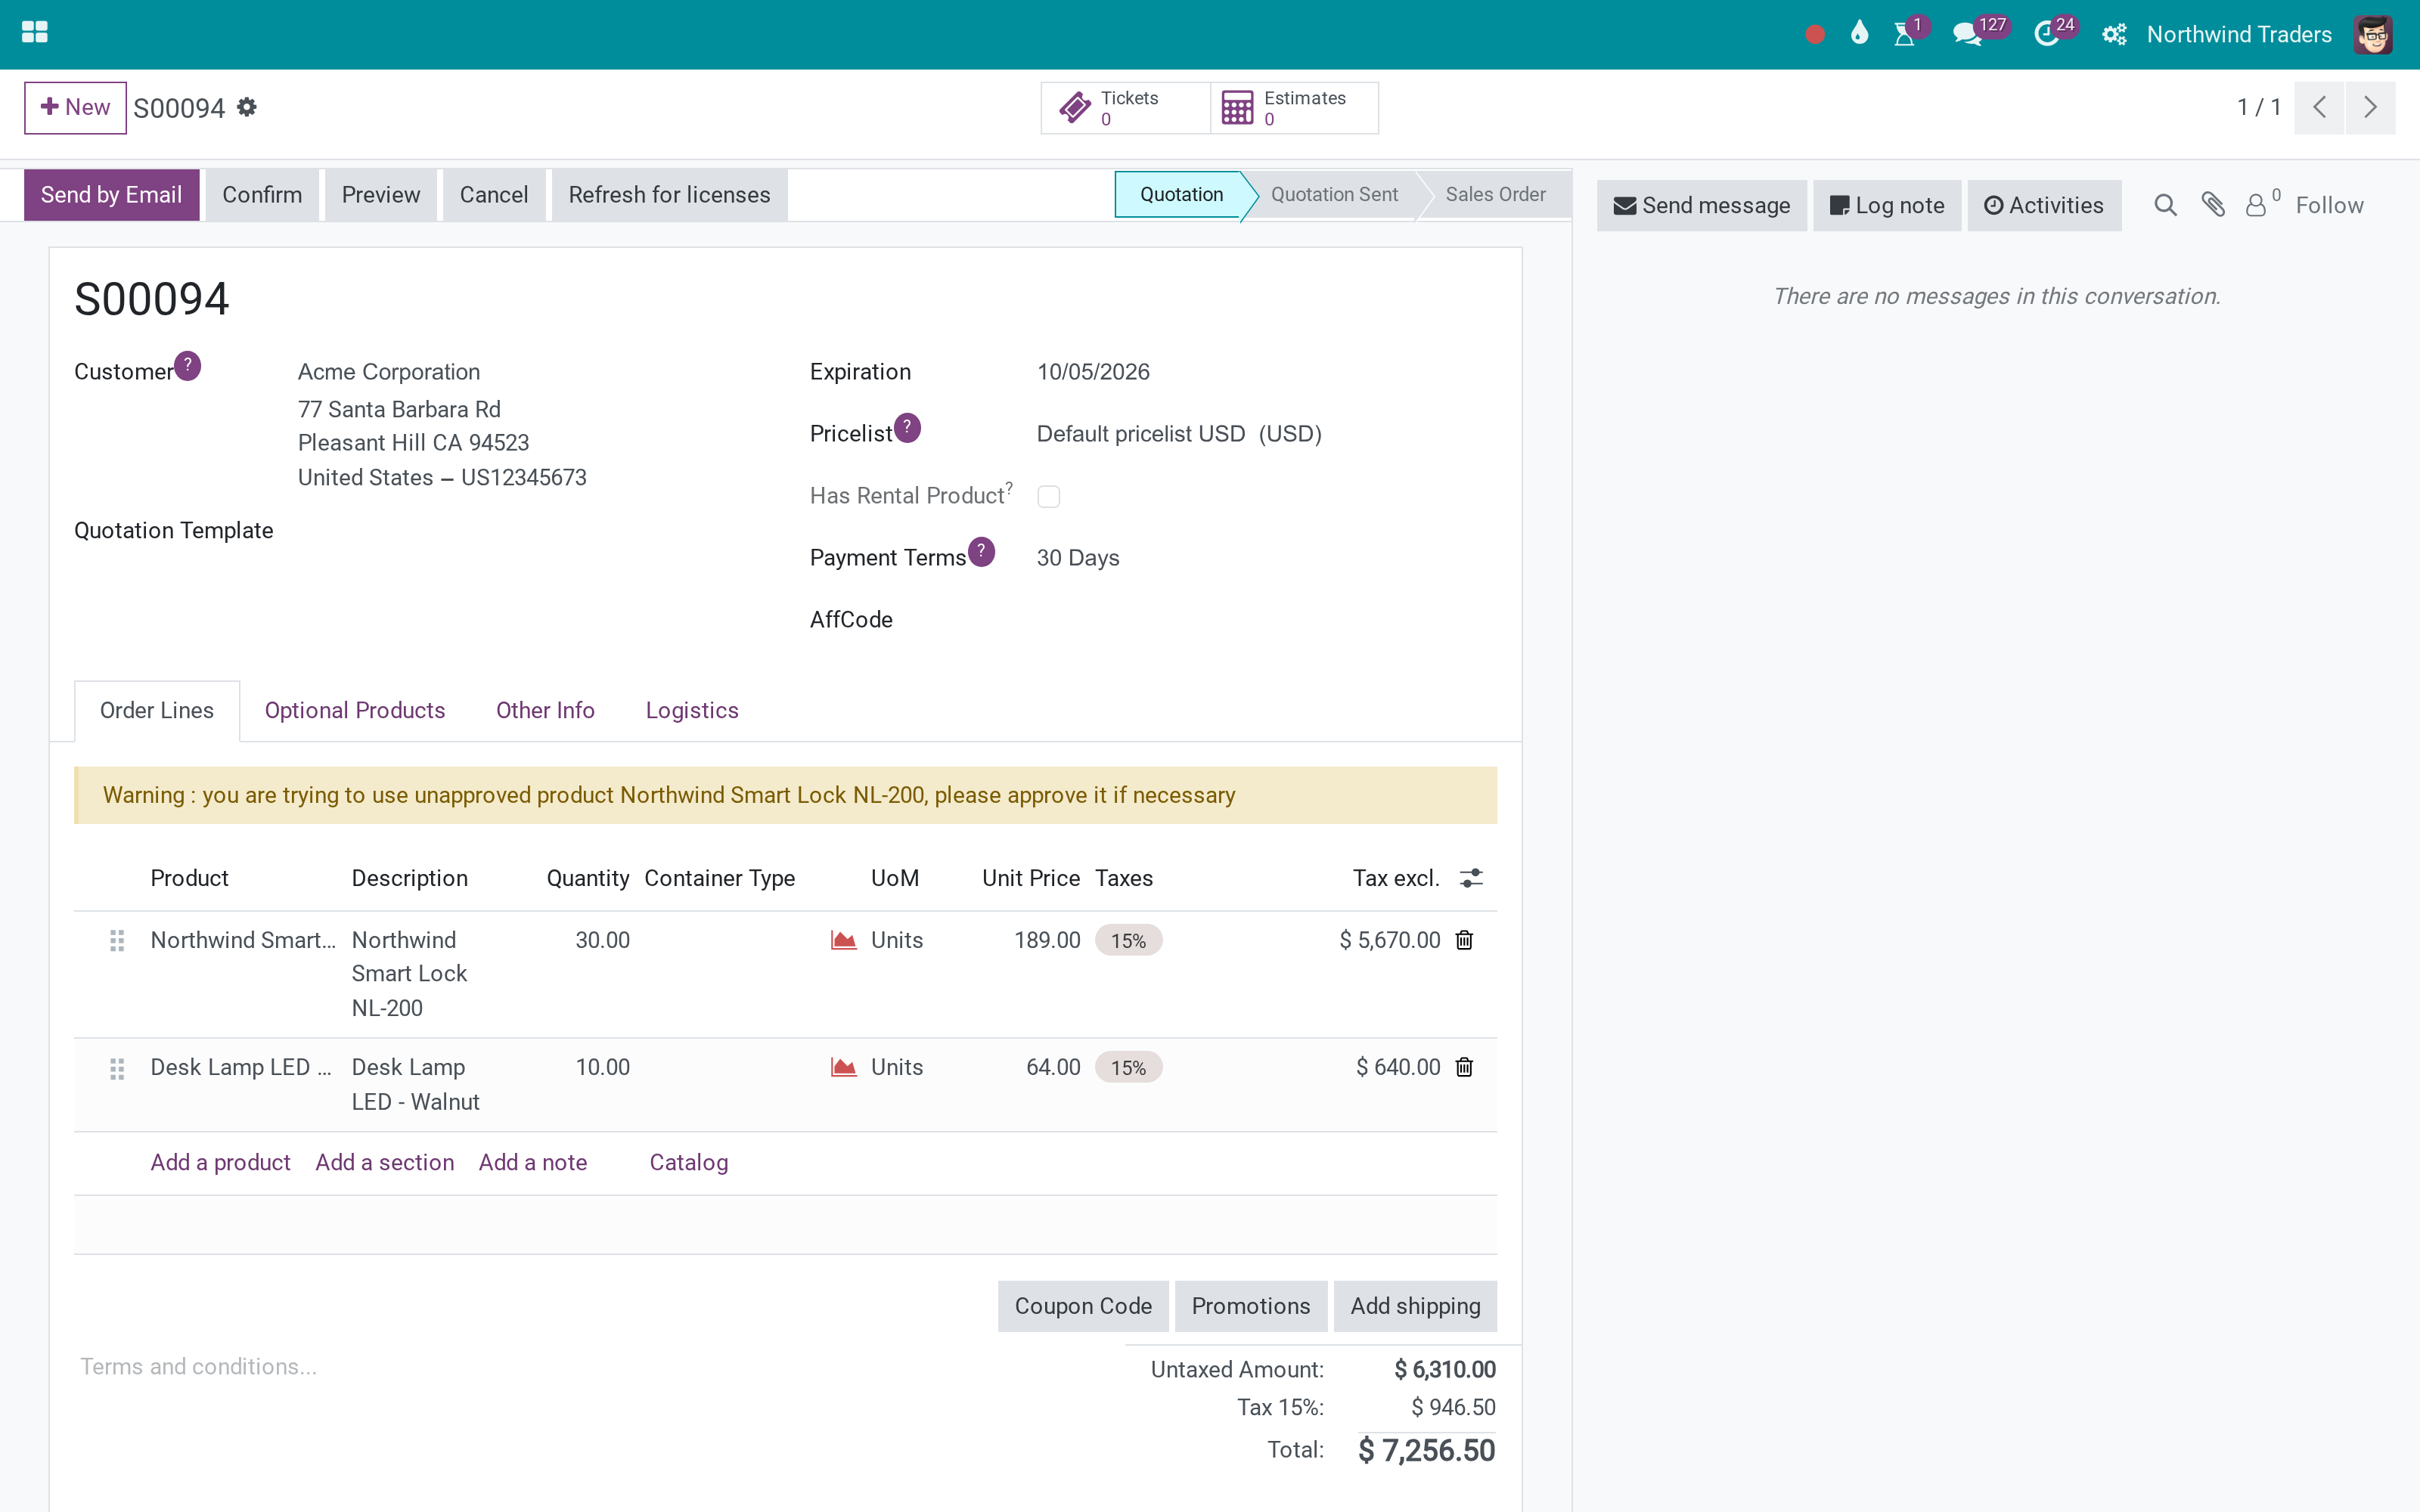This screenshot has height=1512, width=2420.
Task: Click Send message in chatter
Action: pyautogui.click(x=1701, y=205)
